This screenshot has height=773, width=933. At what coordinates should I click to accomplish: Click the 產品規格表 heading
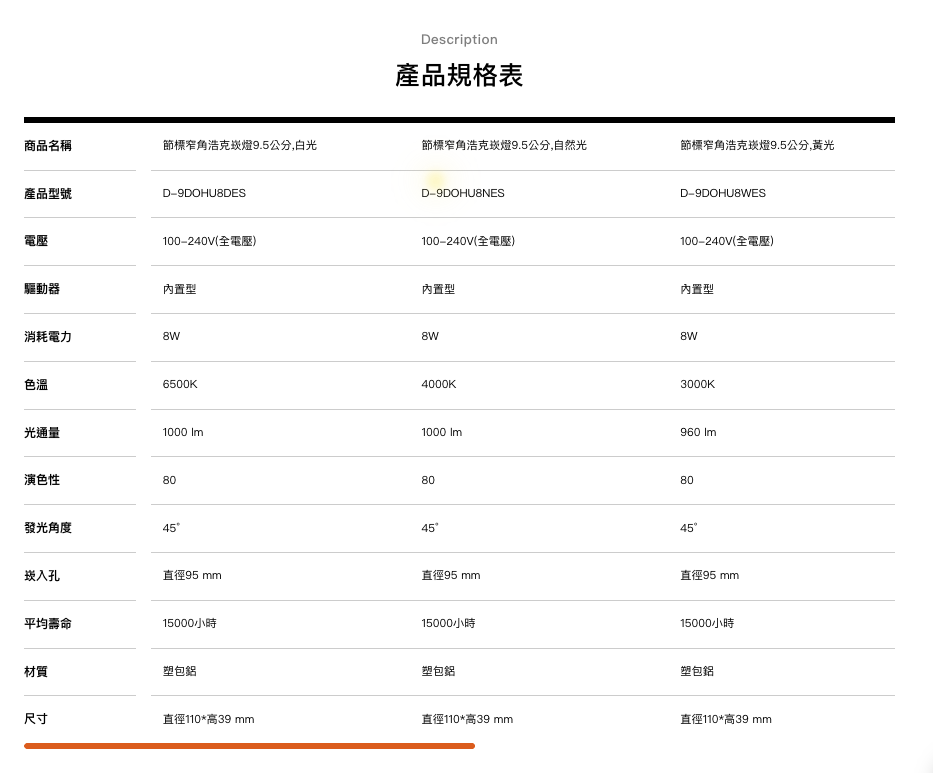459,76
